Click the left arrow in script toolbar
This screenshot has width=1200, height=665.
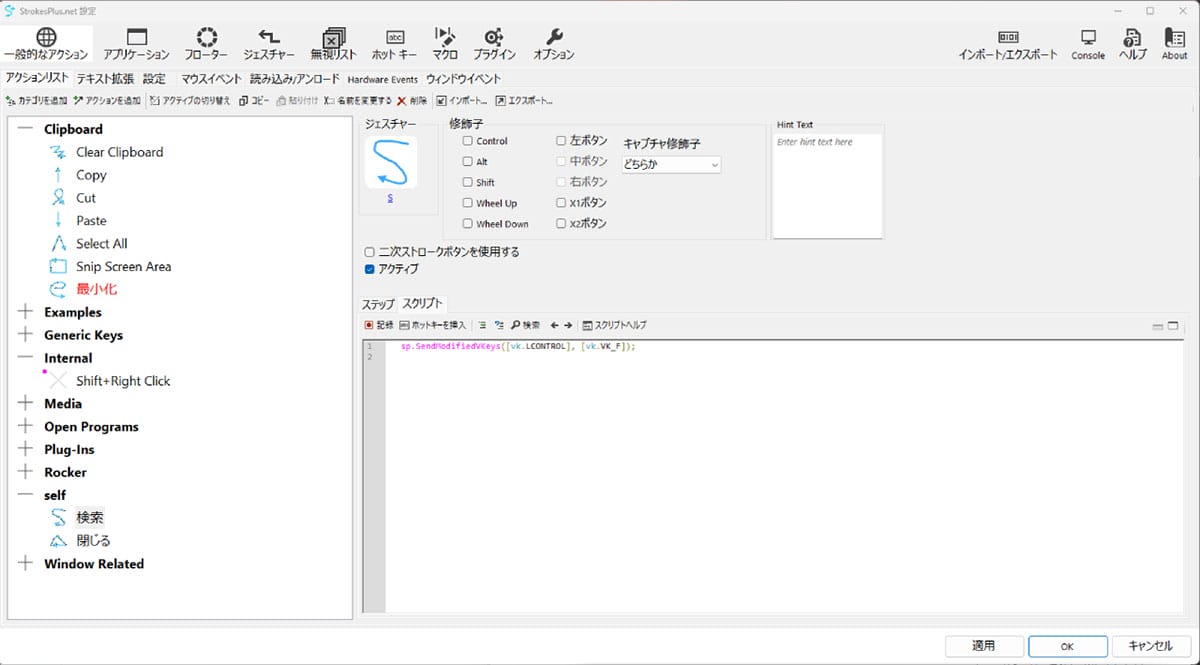[x=554, y=325]
